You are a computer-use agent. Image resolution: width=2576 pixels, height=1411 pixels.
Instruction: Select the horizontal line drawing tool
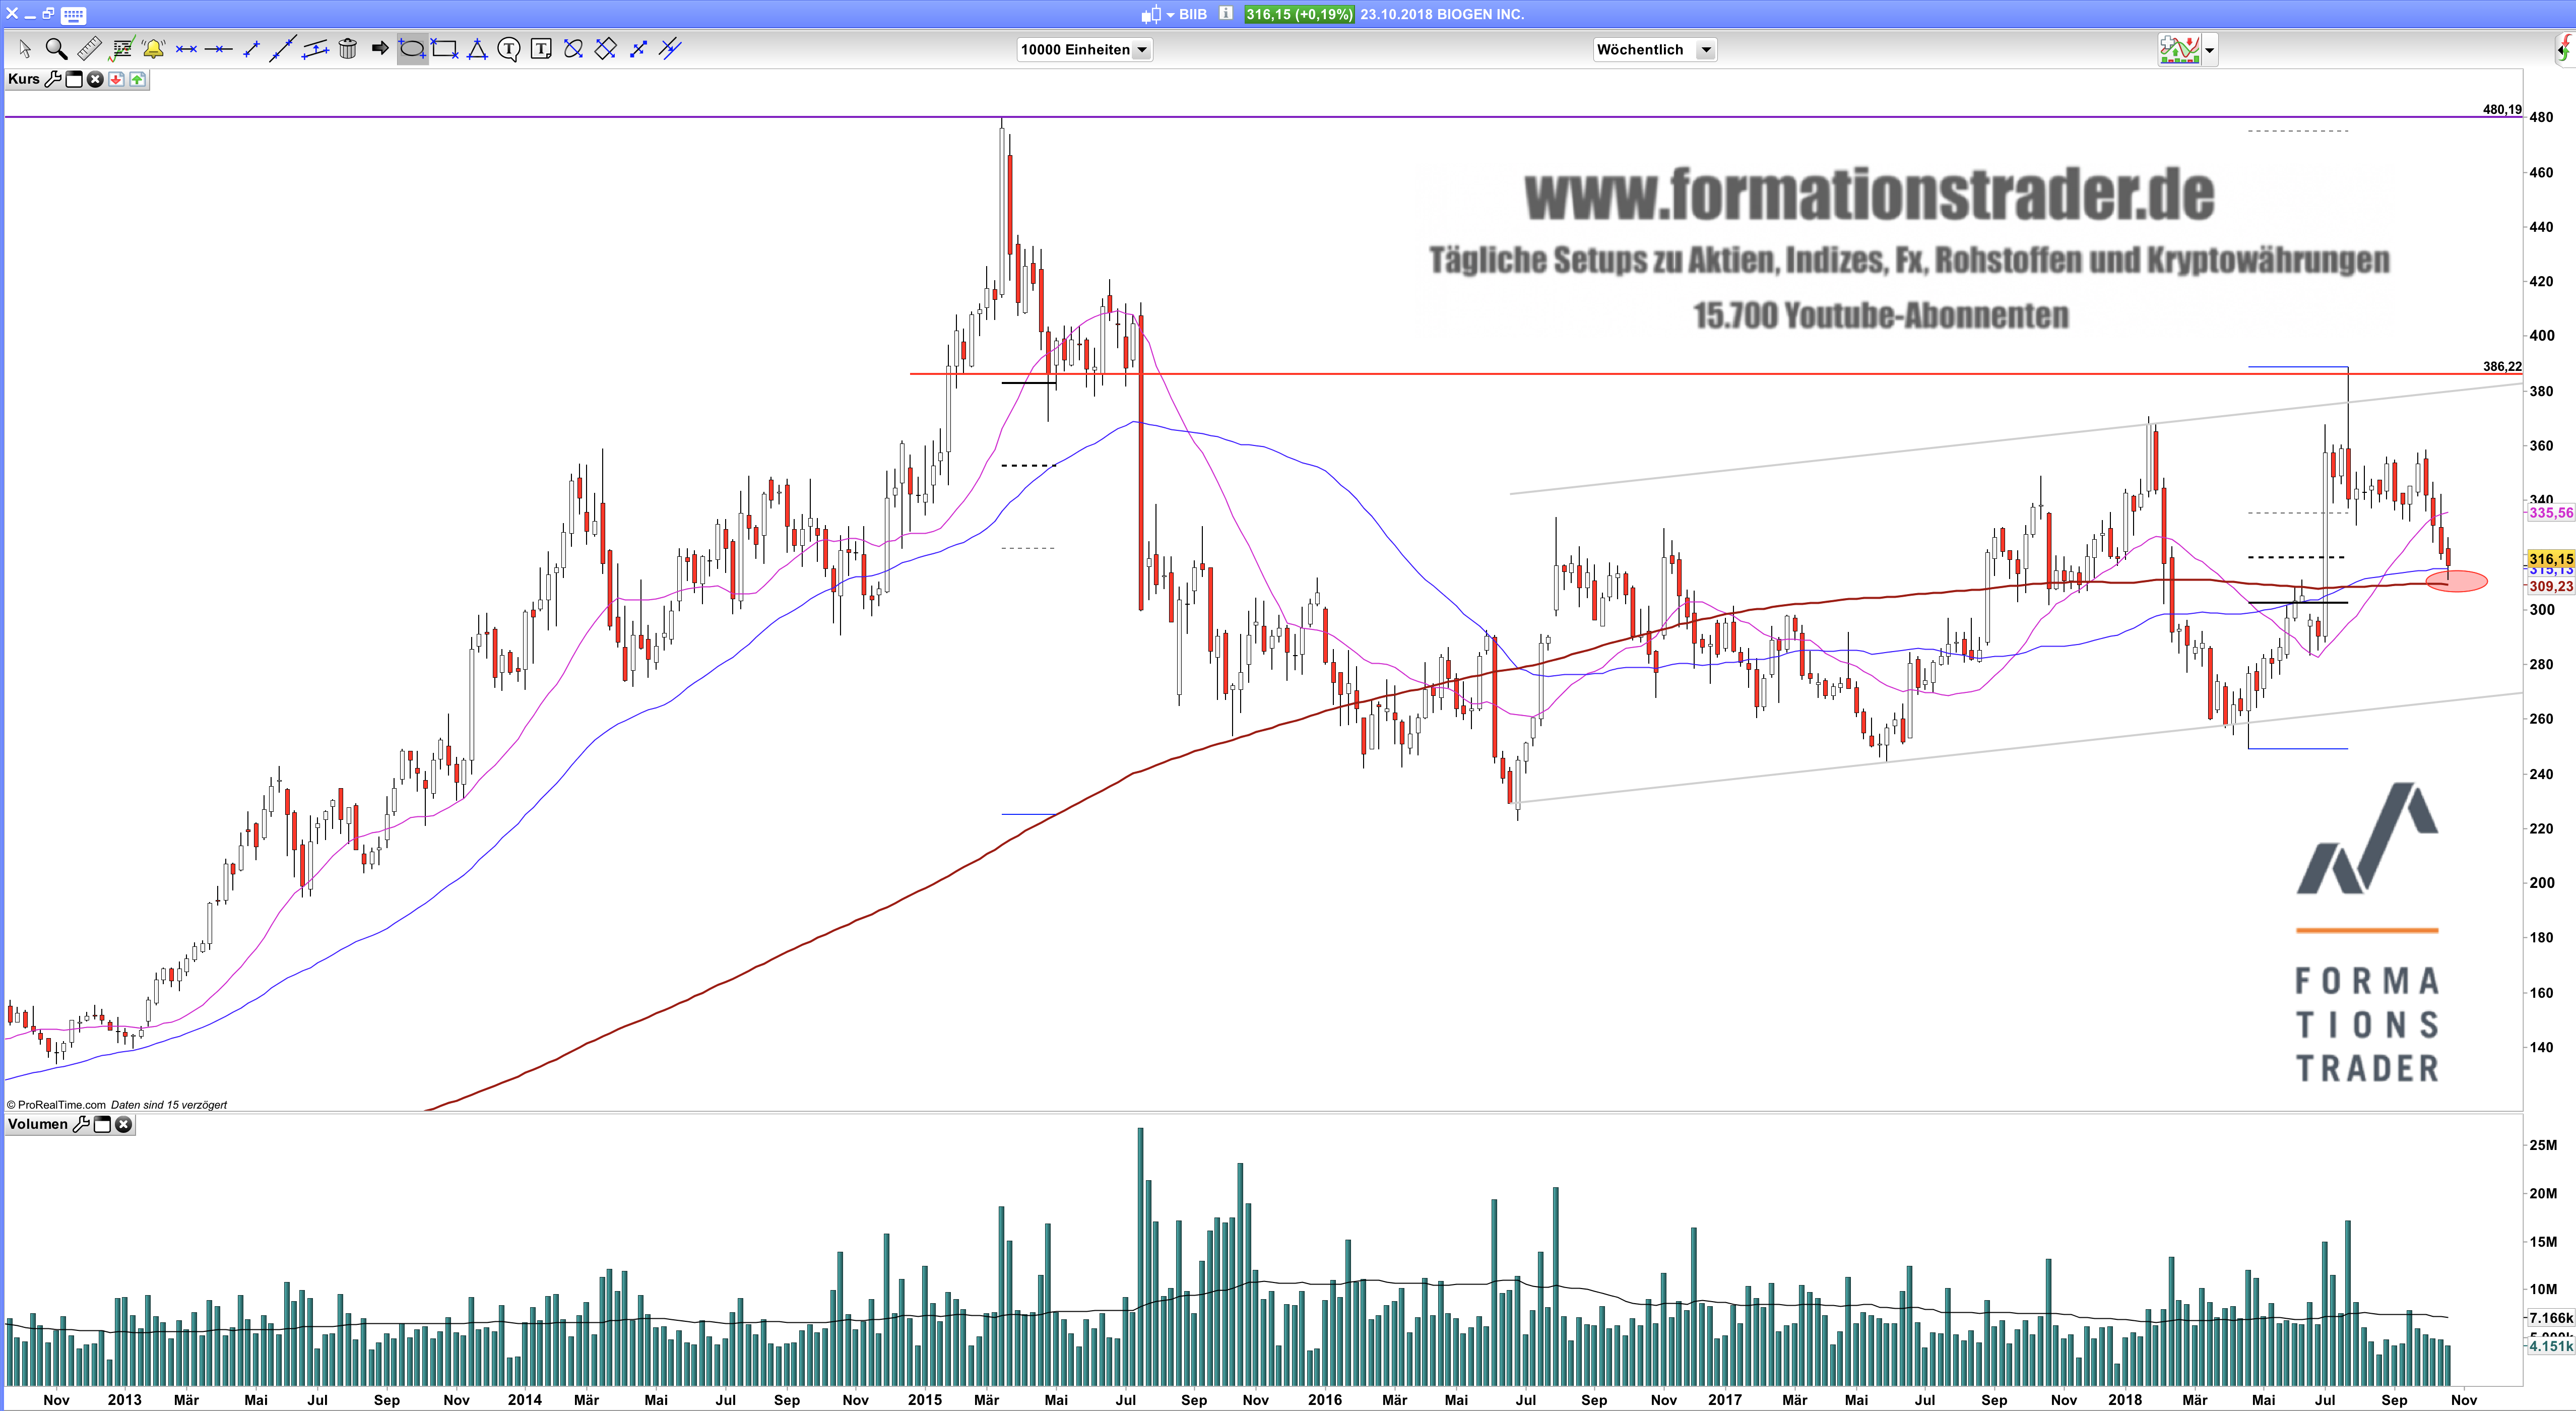pyautogui.click(x=218, y=49)
